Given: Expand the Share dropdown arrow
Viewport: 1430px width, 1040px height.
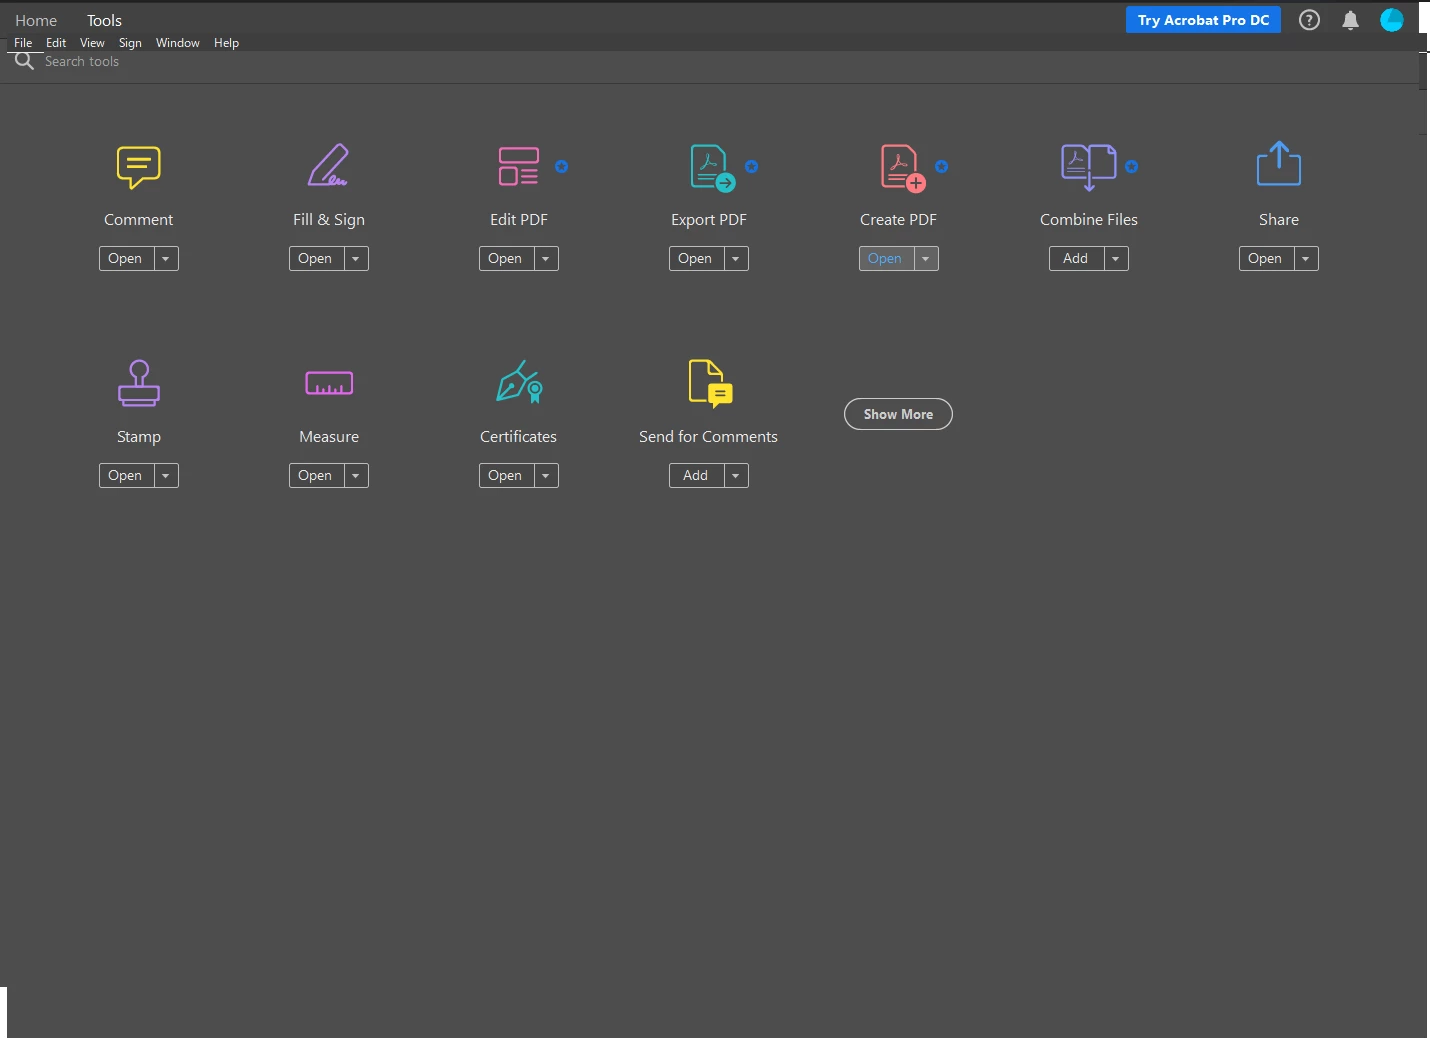Looking at the screenshot, I should [x=1306, y=259].
